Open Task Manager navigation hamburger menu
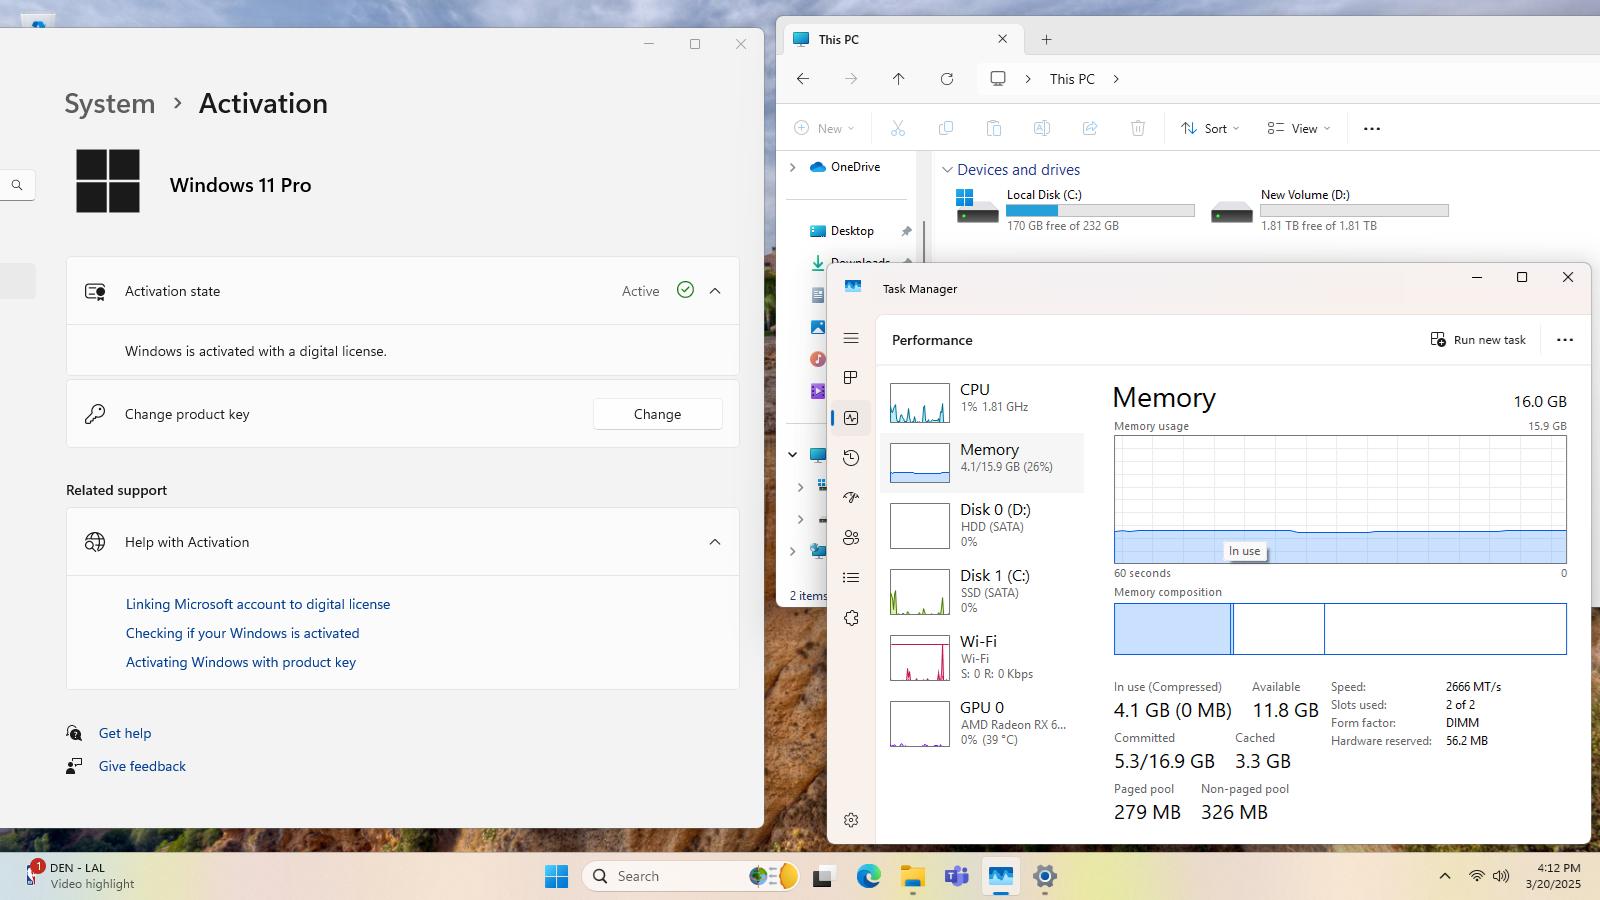Screen dimensions: 1600x900 click(851, 339)
